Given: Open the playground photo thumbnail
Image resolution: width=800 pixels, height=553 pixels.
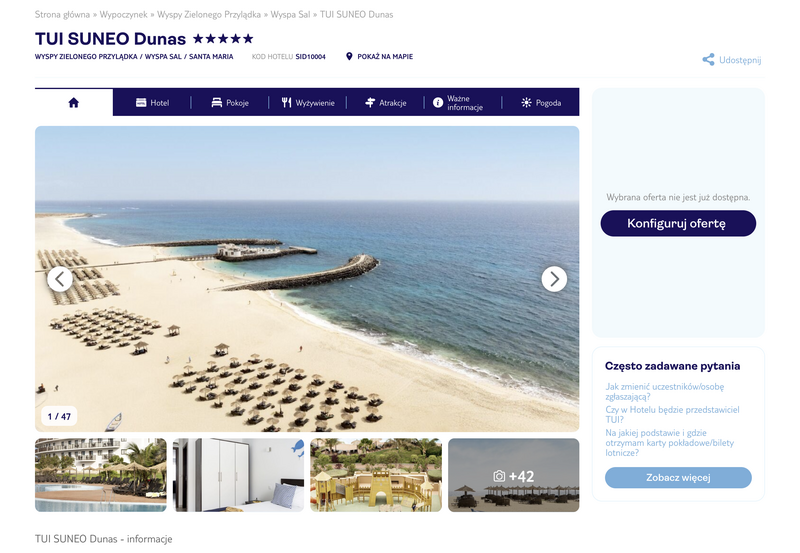Looking at the screenshot, I should [x=376, y=475].
